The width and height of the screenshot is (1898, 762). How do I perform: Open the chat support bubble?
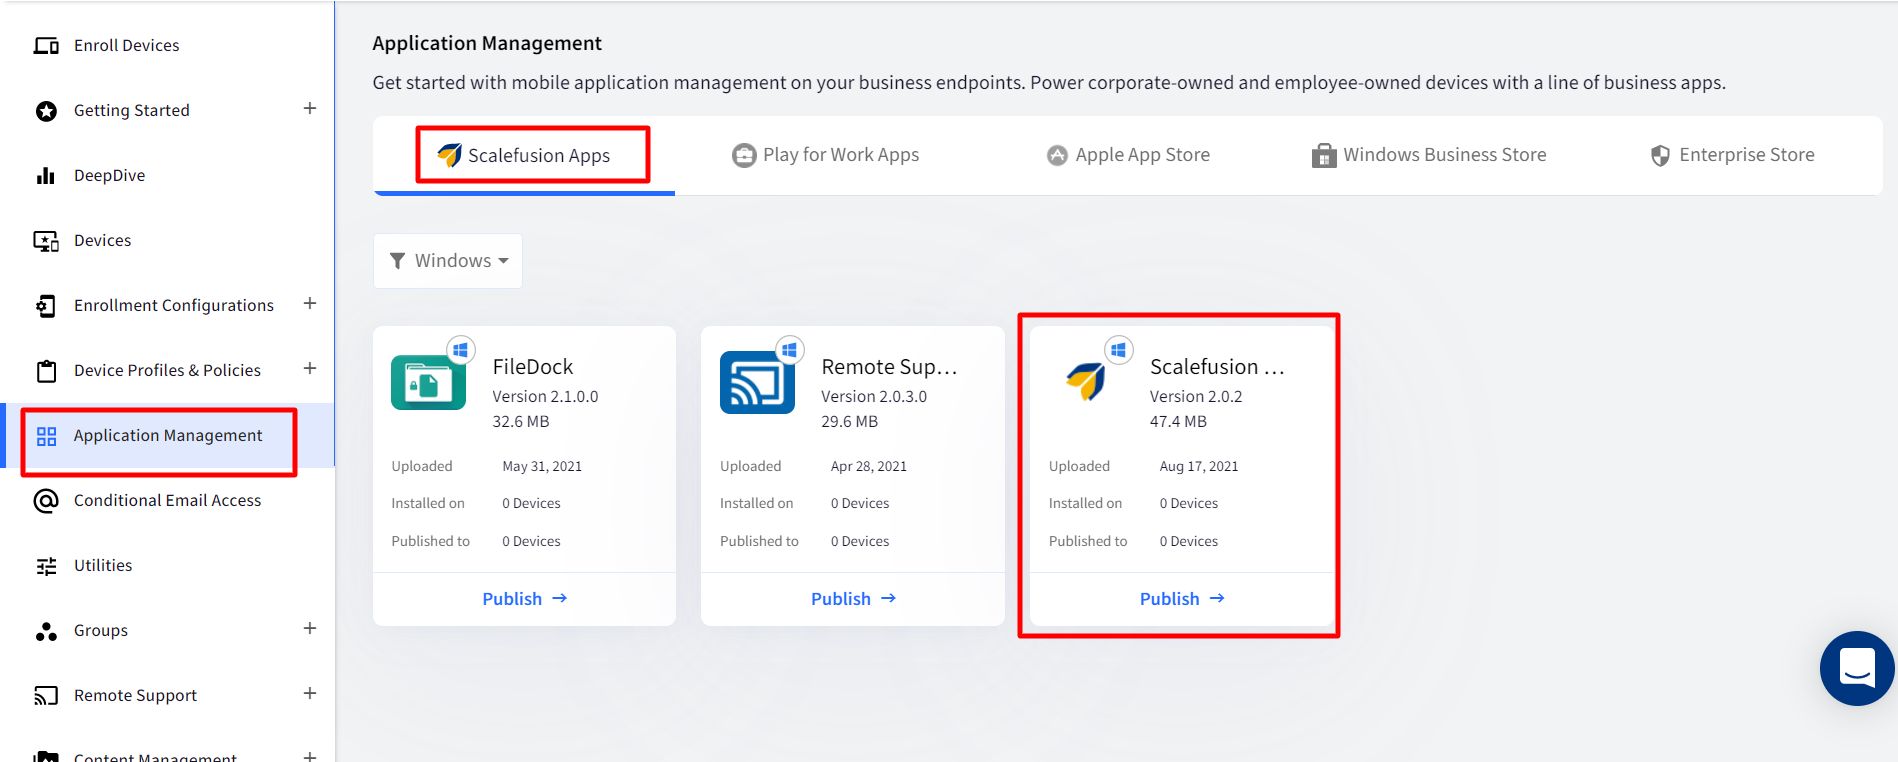click(x=1856, y=667)
